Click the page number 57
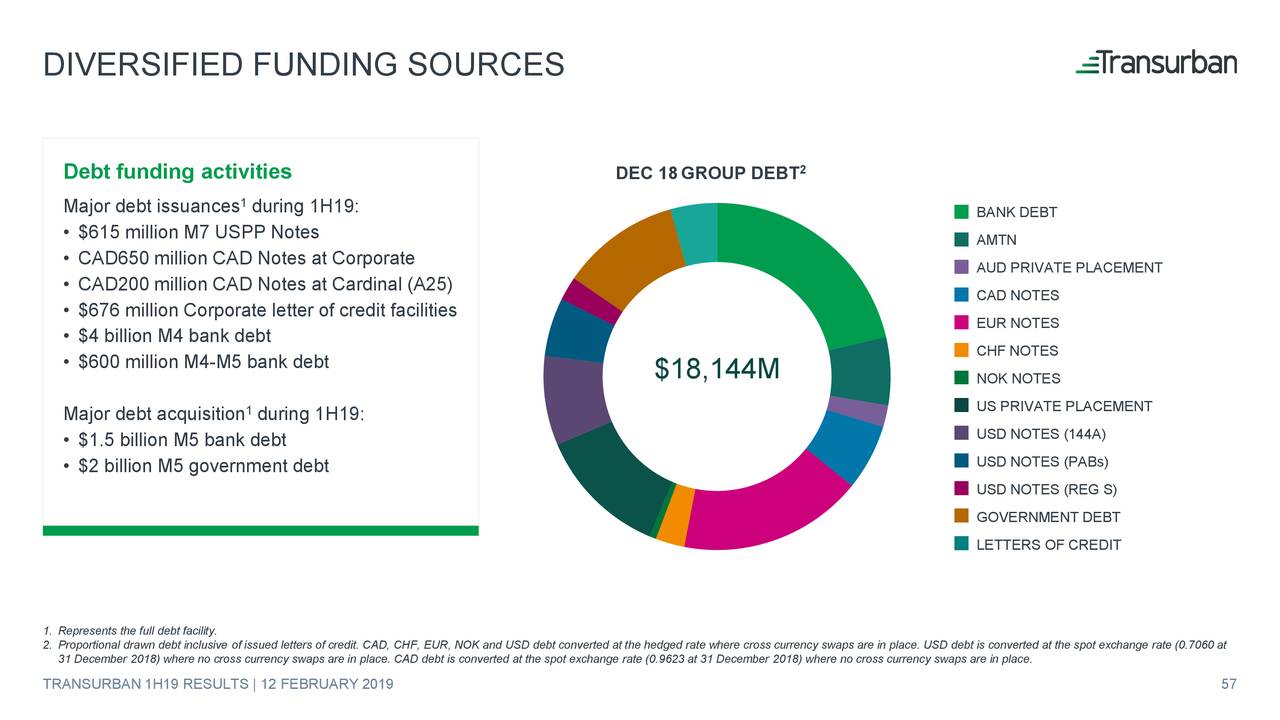Screen dimensions: 1280x720 click(x=1229, y=684)
